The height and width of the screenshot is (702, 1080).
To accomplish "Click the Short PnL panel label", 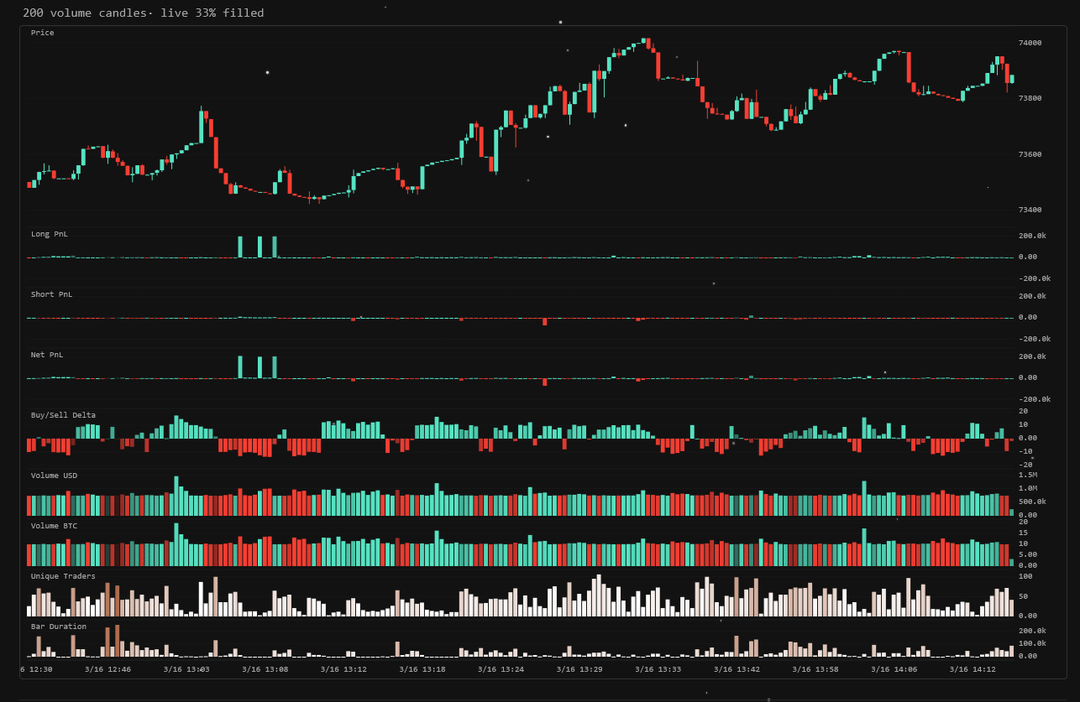I will (x=50, y=295).
